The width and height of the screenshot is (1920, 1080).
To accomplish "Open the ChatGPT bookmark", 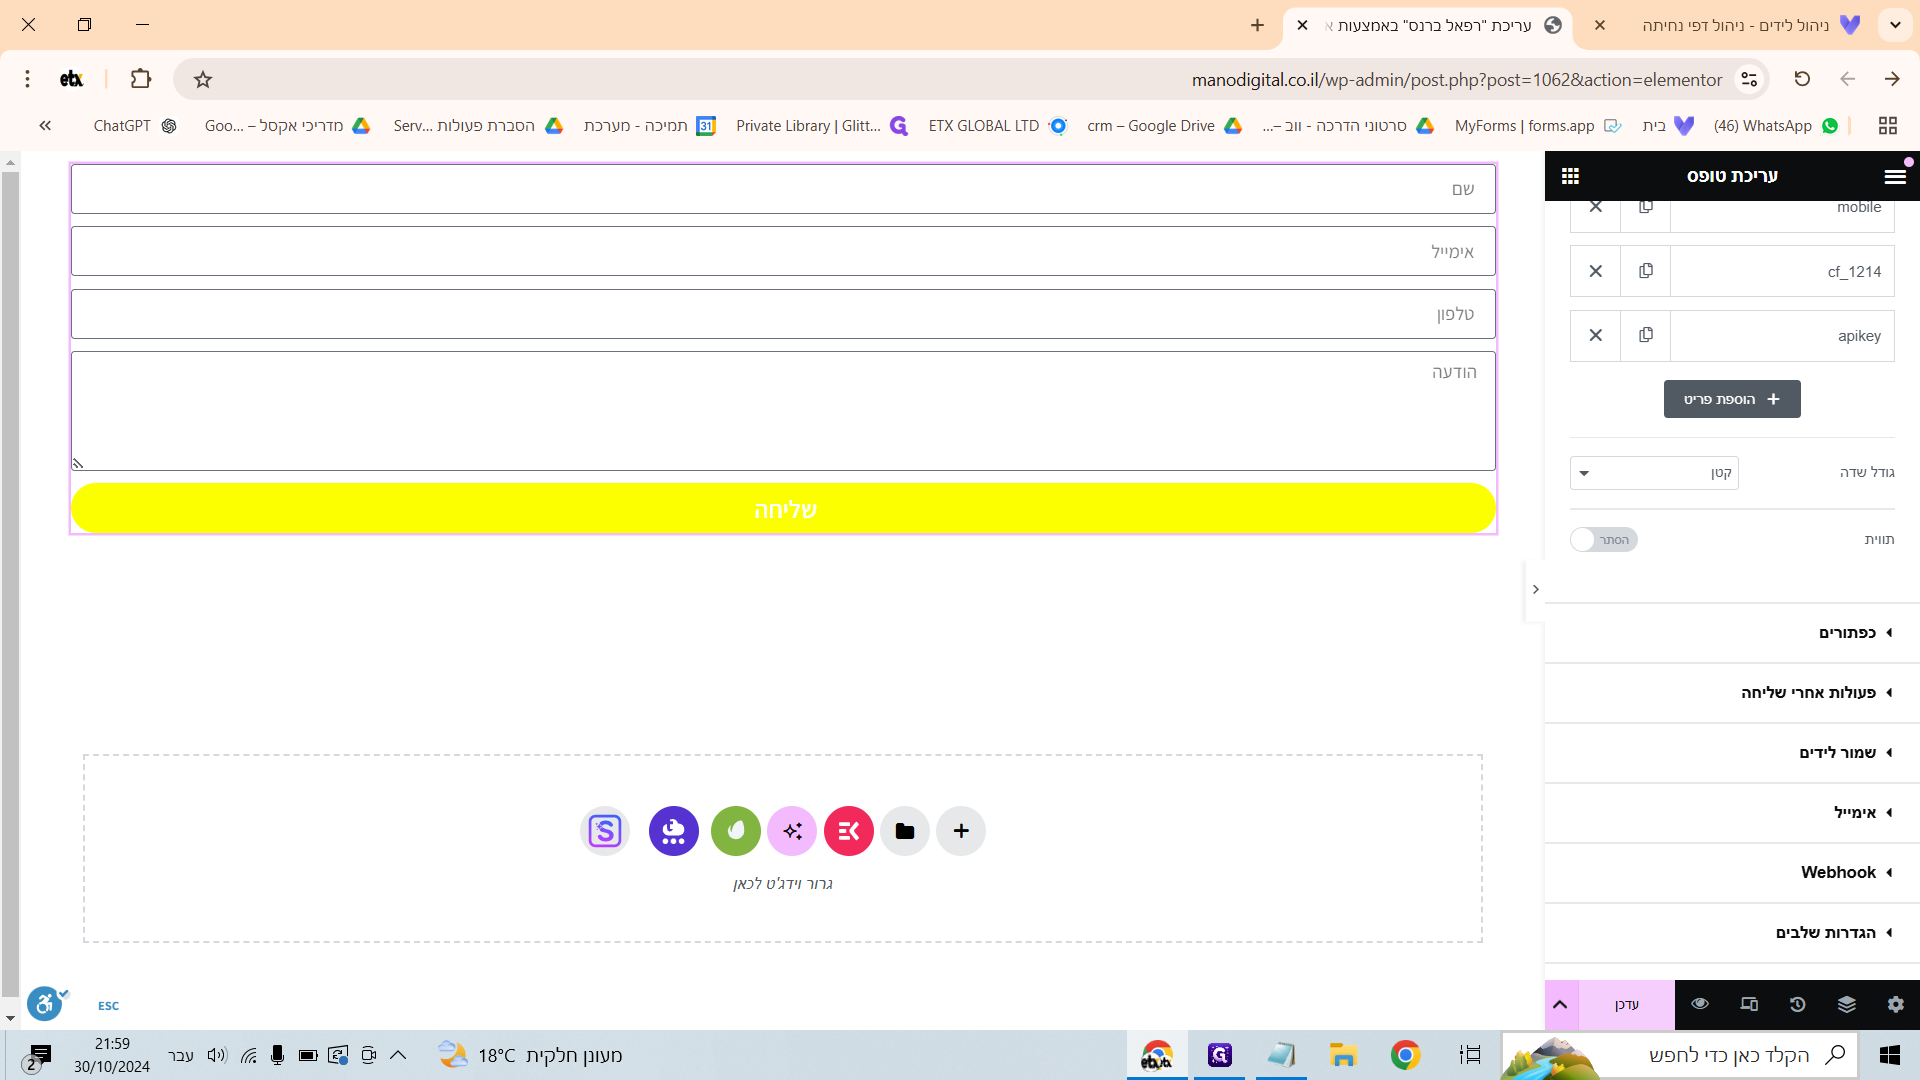I will (x=135, y=126).
